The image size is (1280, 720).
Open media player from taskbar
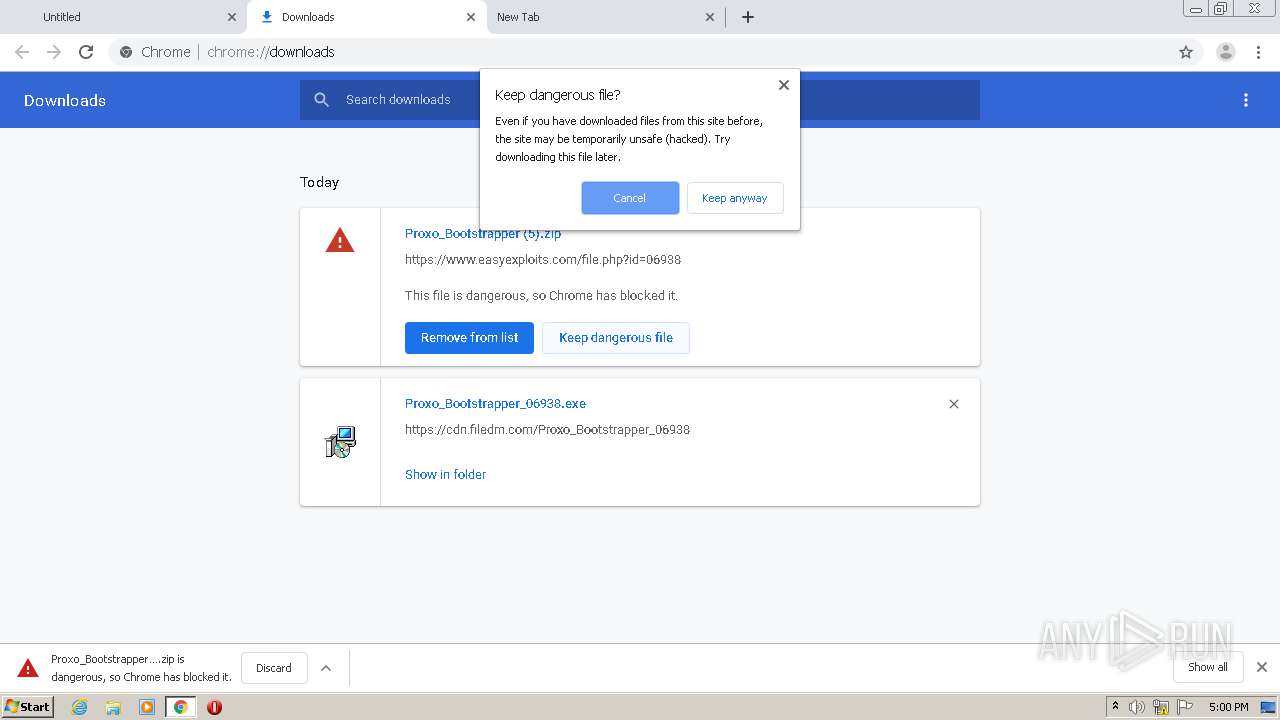pos(147,707)
